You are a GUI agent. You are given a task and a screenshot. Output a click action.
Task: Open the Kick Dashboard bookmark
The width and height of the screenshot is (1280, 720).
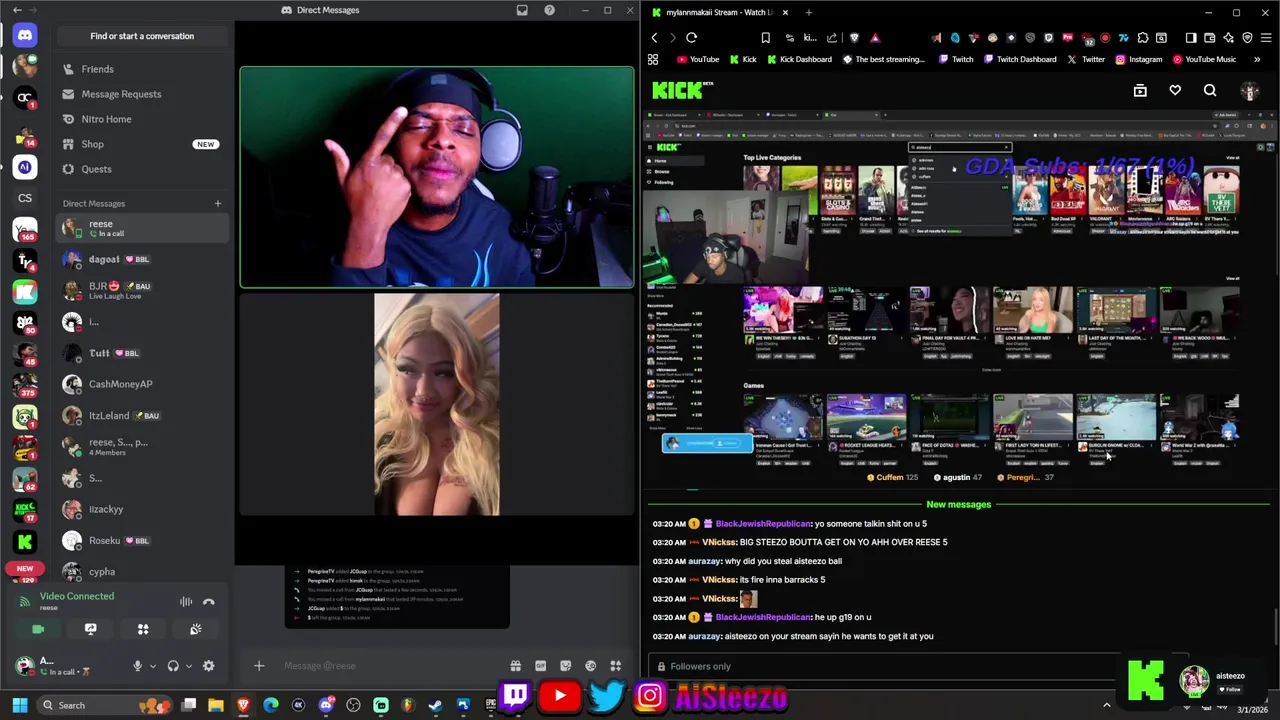pos(799,59)
